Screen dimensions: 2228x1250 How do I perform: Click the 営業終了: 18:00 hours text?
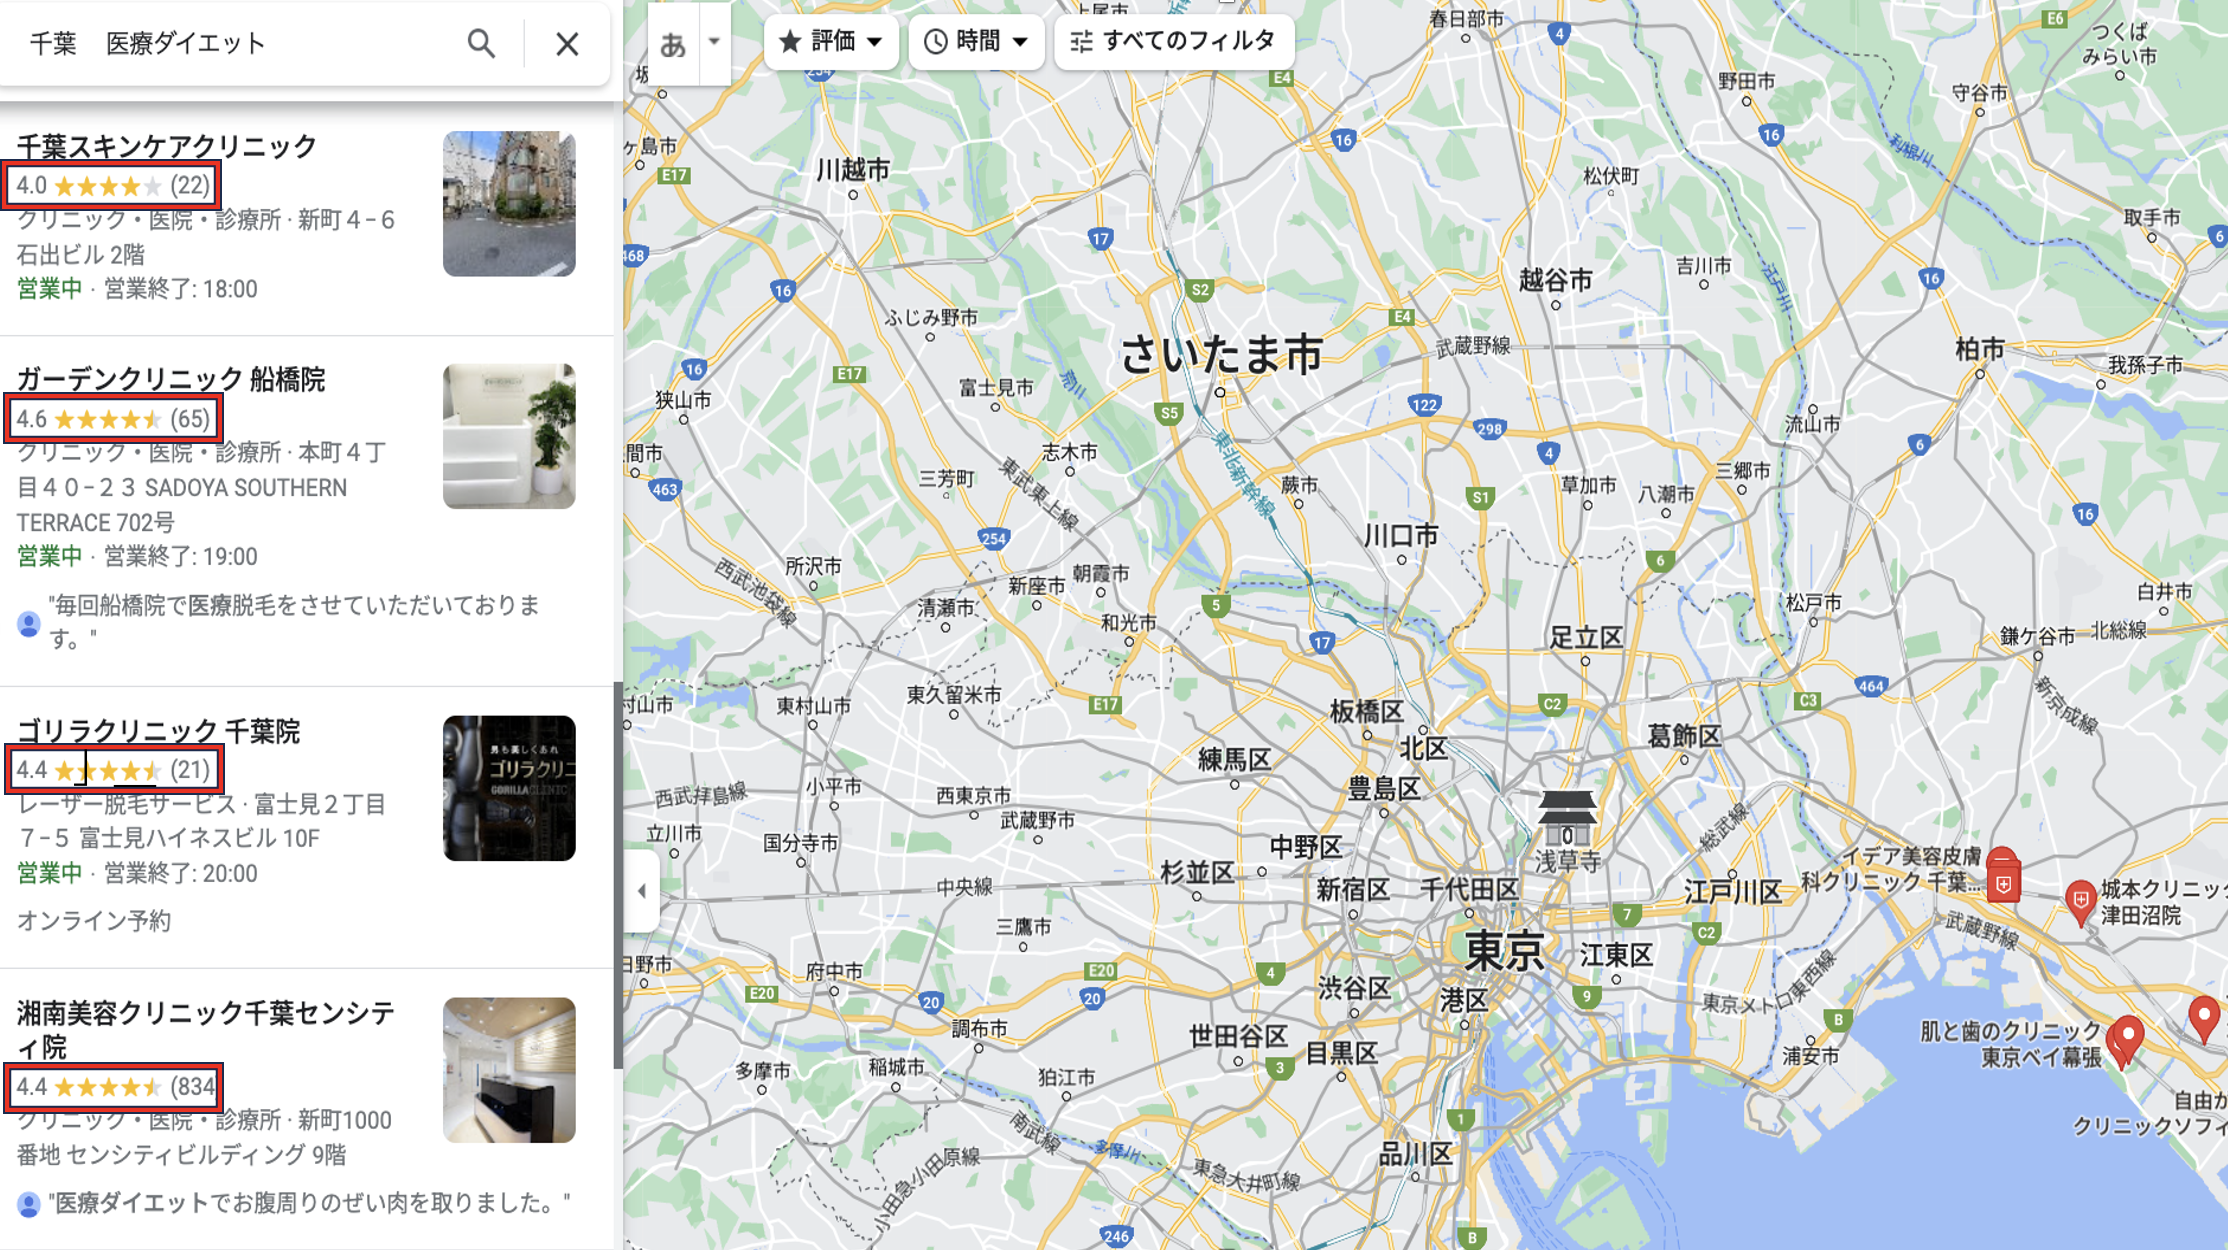[x=181, y=289]
